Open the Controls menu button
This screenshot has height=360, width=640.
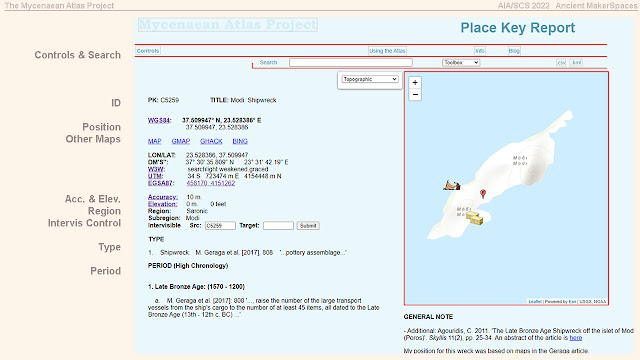point(148,51)
